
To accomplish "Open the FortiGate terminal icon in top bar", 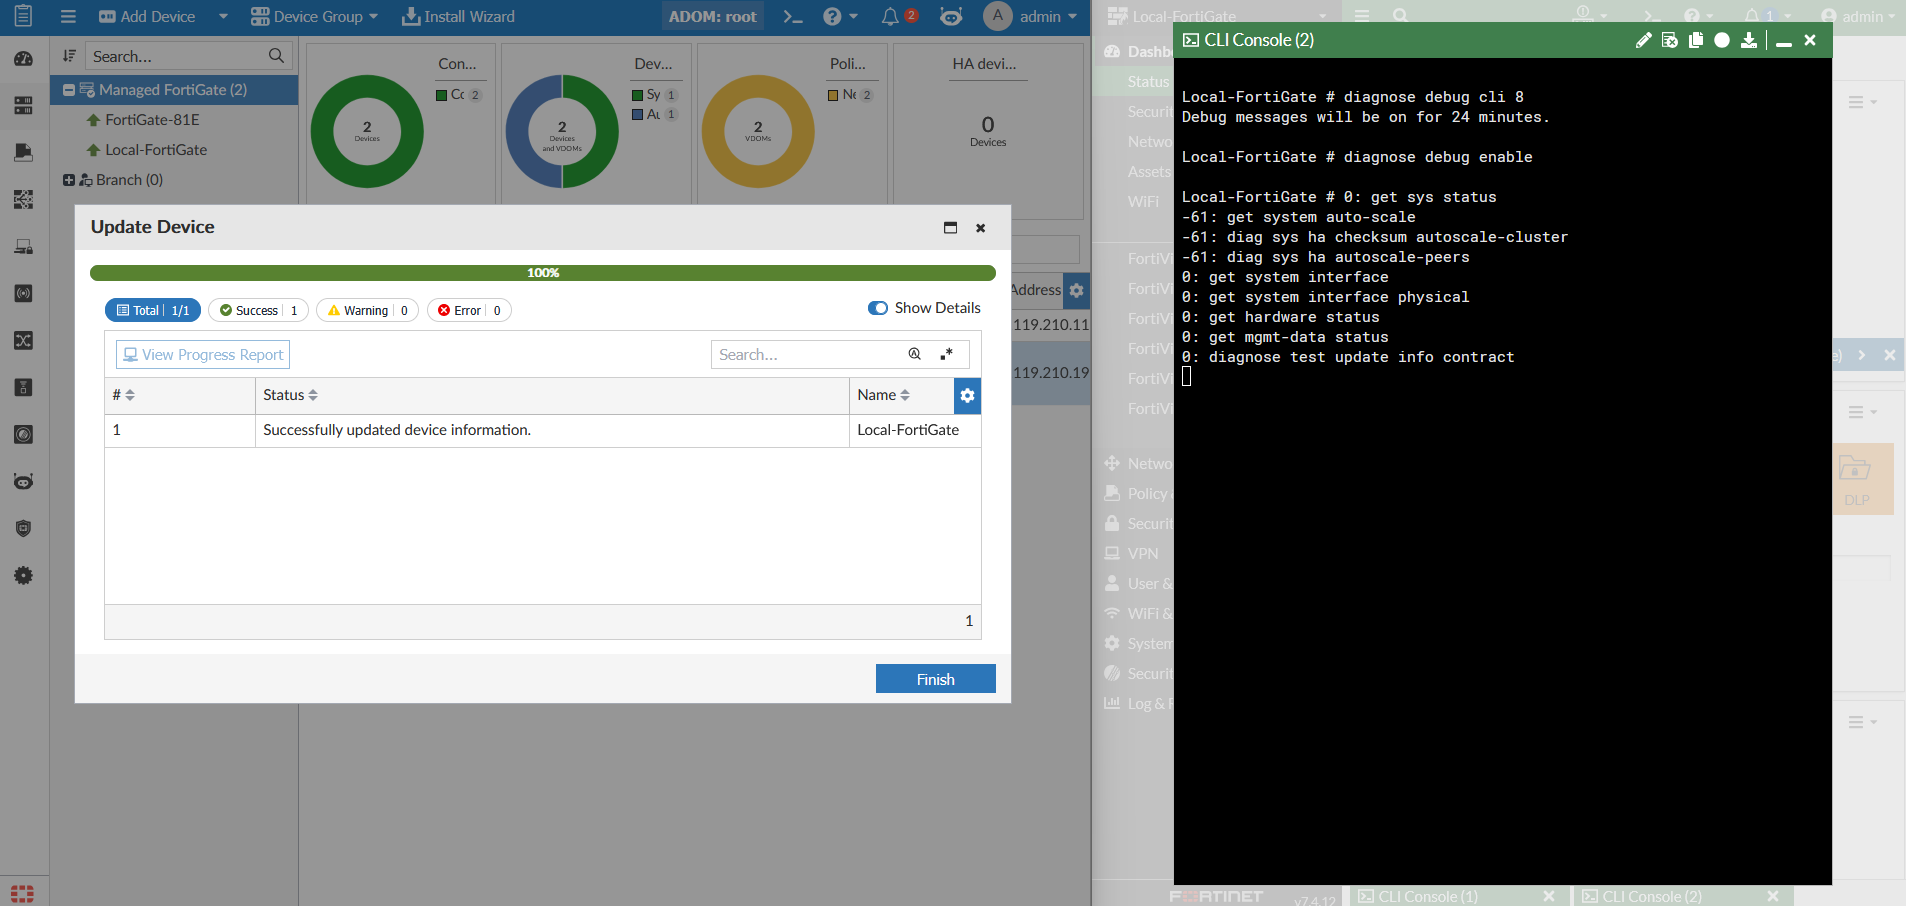I will click(x=1652, y=16).
